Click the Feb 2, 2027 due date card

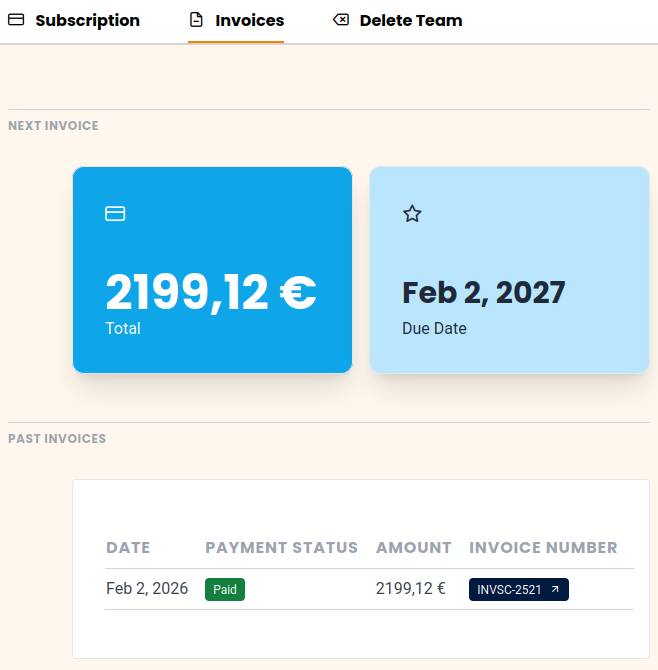(x=509, y=270)
